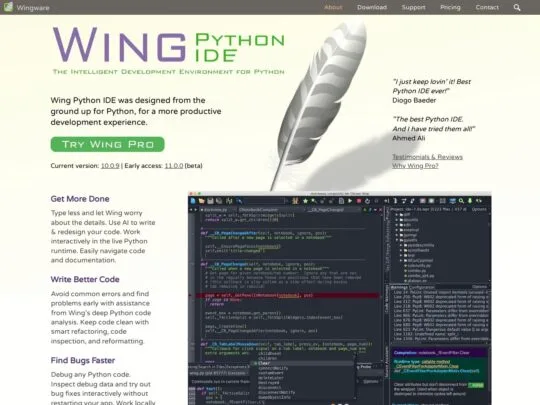Click the tagline The Intelligent Development Environment for Python
Screen dimensions: 540x405
(x=169, y=72)
